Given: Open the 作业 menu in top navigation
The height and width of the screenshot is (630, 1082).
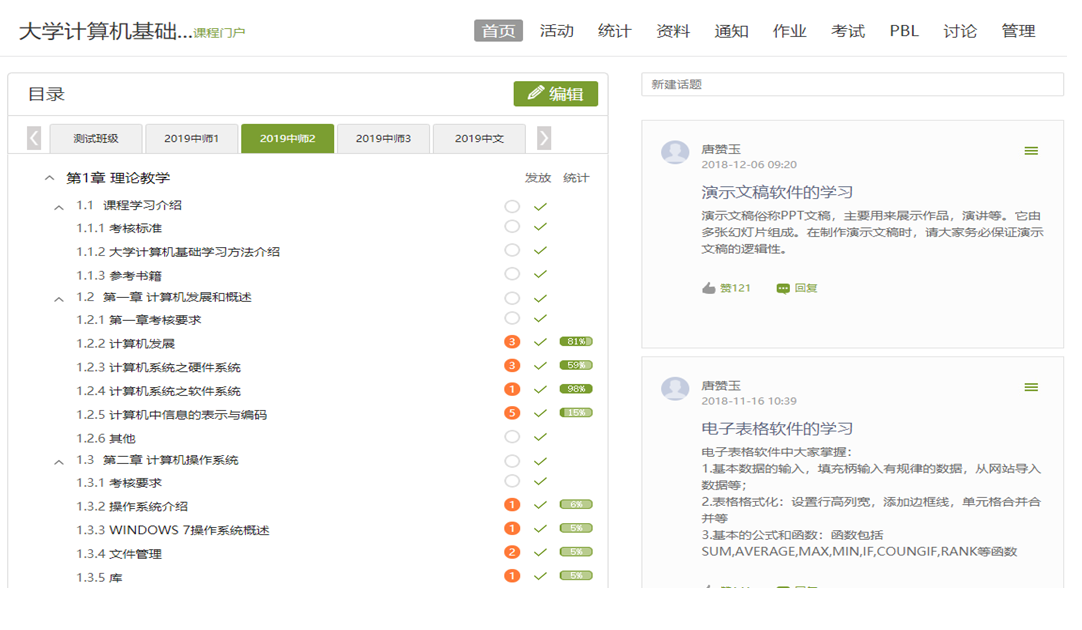Looking at the screenshot, I should point(789,31).
